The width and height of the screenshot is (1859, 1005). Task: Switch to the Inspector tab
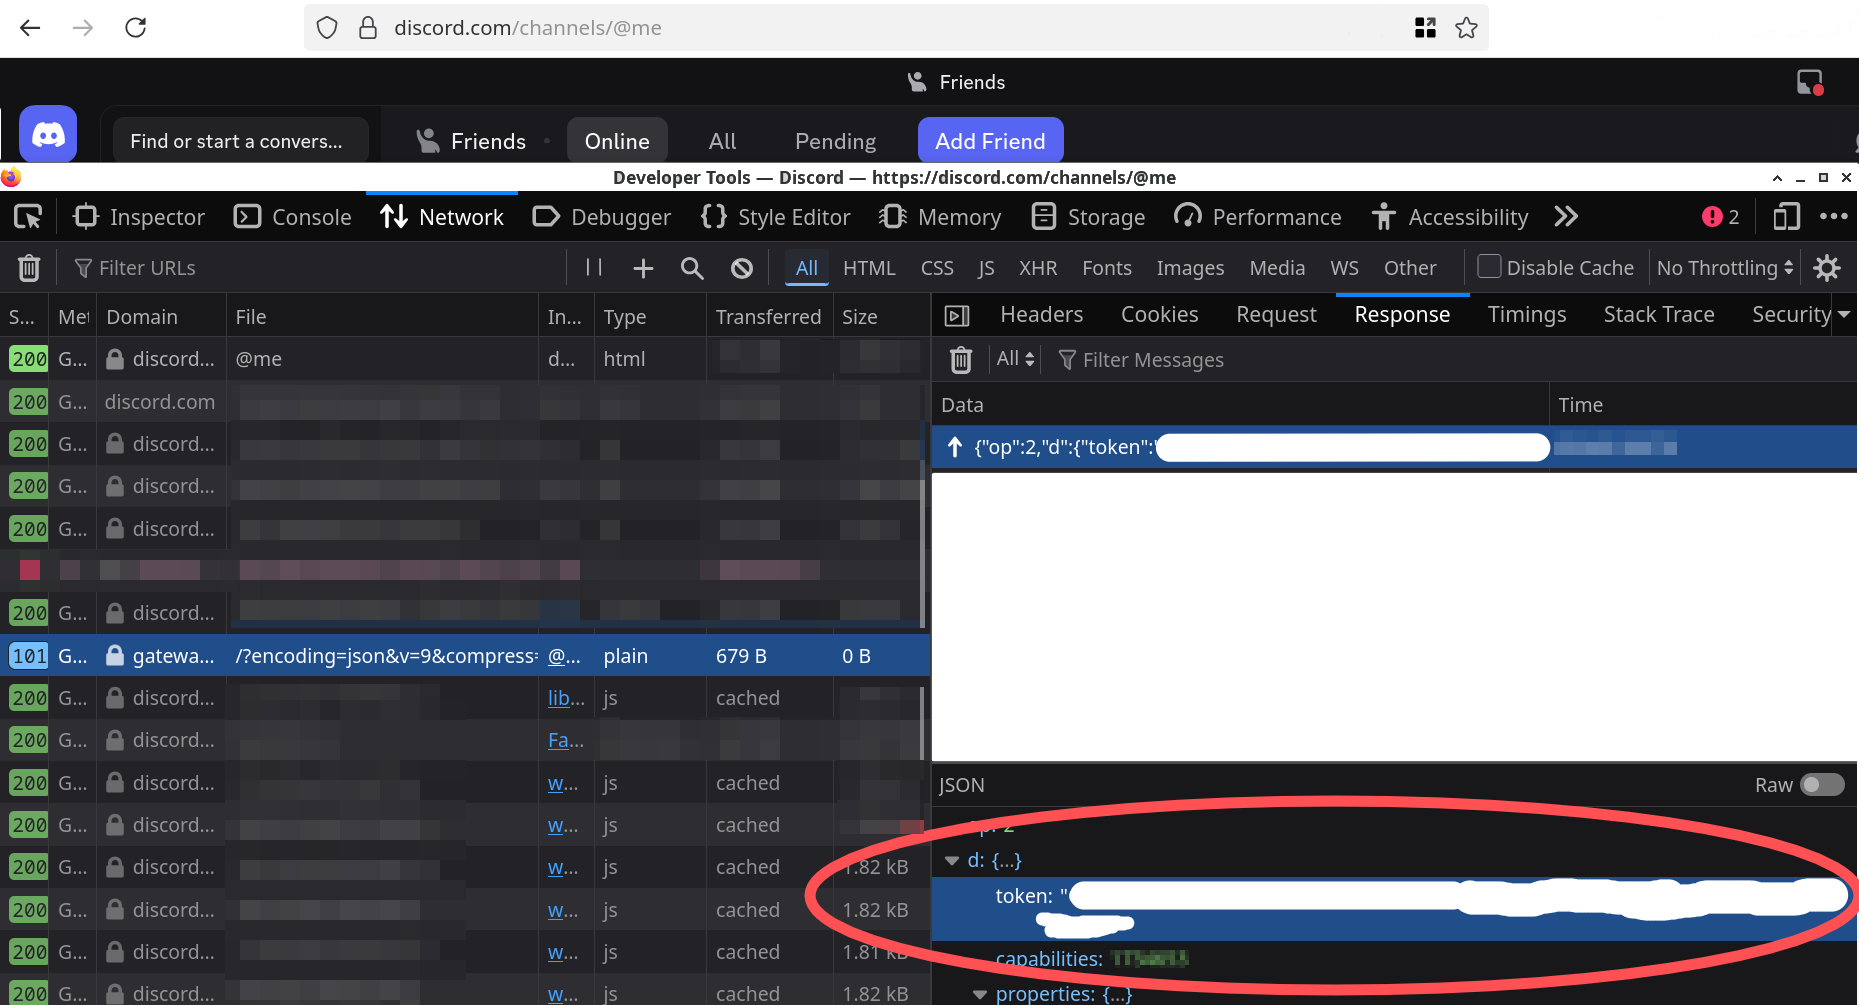pyautogui.click(x=139, y=217)
